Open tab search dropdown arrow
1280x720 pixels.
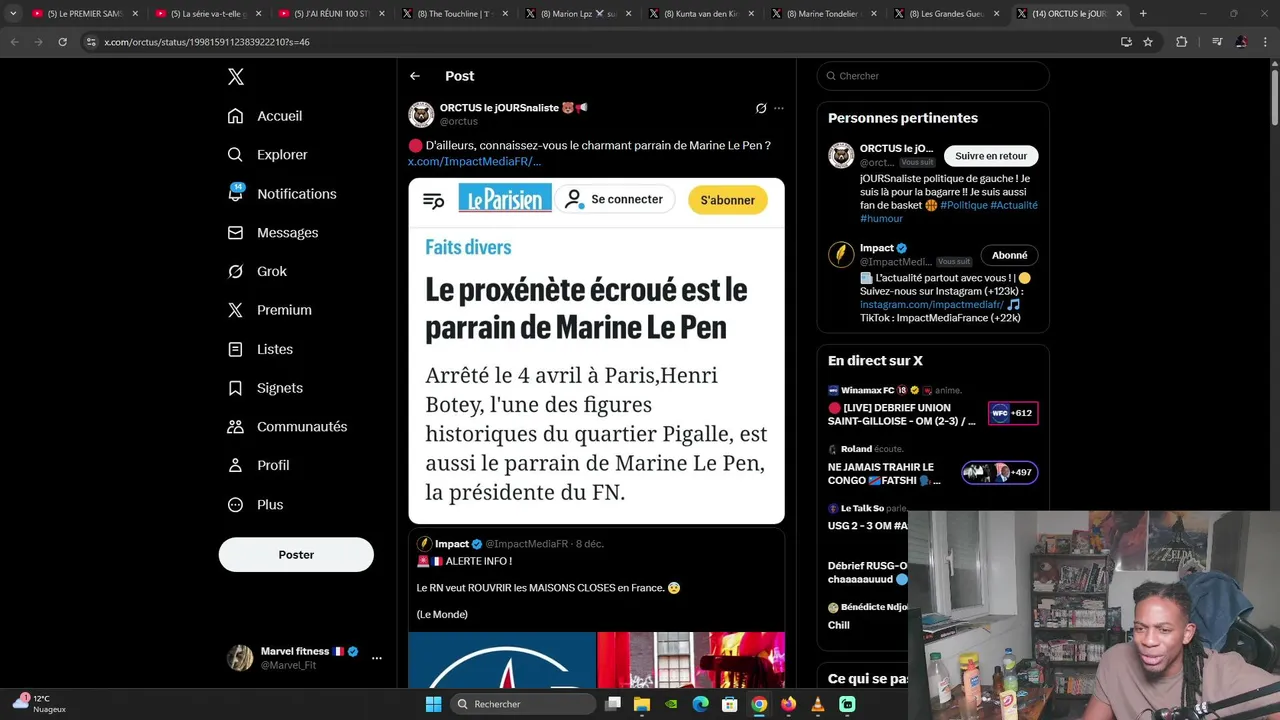(13, 13)
